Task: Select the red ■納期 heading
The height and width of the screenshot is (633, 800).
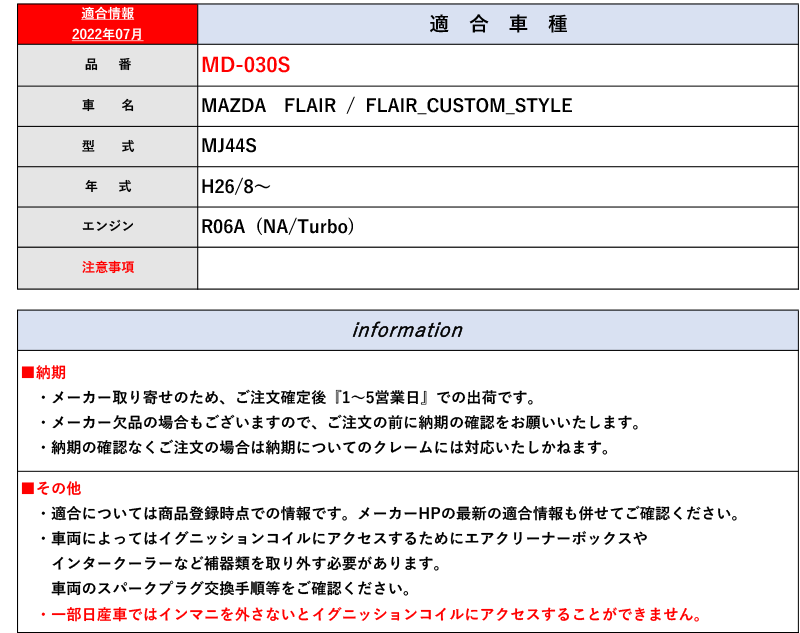Action: [44, 372]
